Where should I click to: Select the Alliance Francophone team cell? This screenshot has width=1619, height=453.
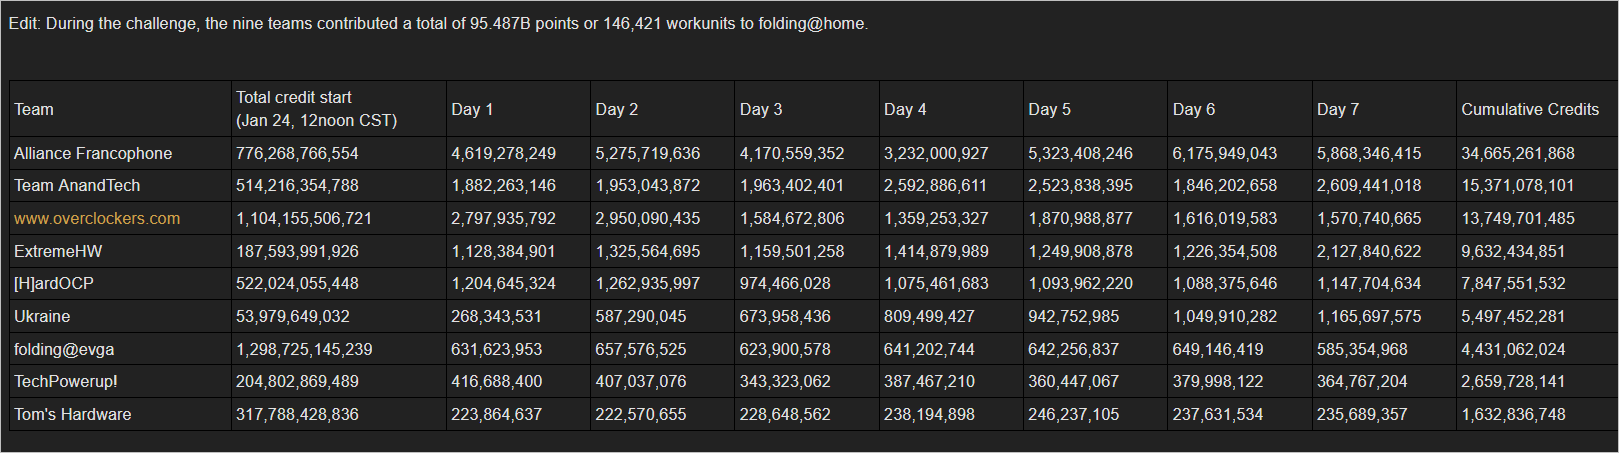(93, 153)
